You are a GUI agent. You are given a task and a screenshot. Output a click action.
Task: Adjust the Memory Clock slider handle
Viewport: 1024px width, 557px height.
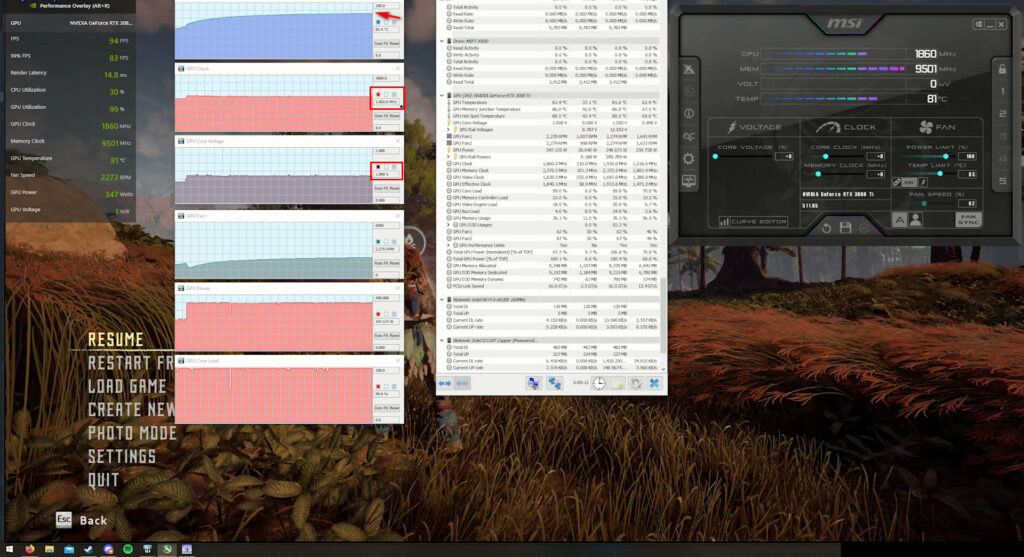(x=818, y=174)
